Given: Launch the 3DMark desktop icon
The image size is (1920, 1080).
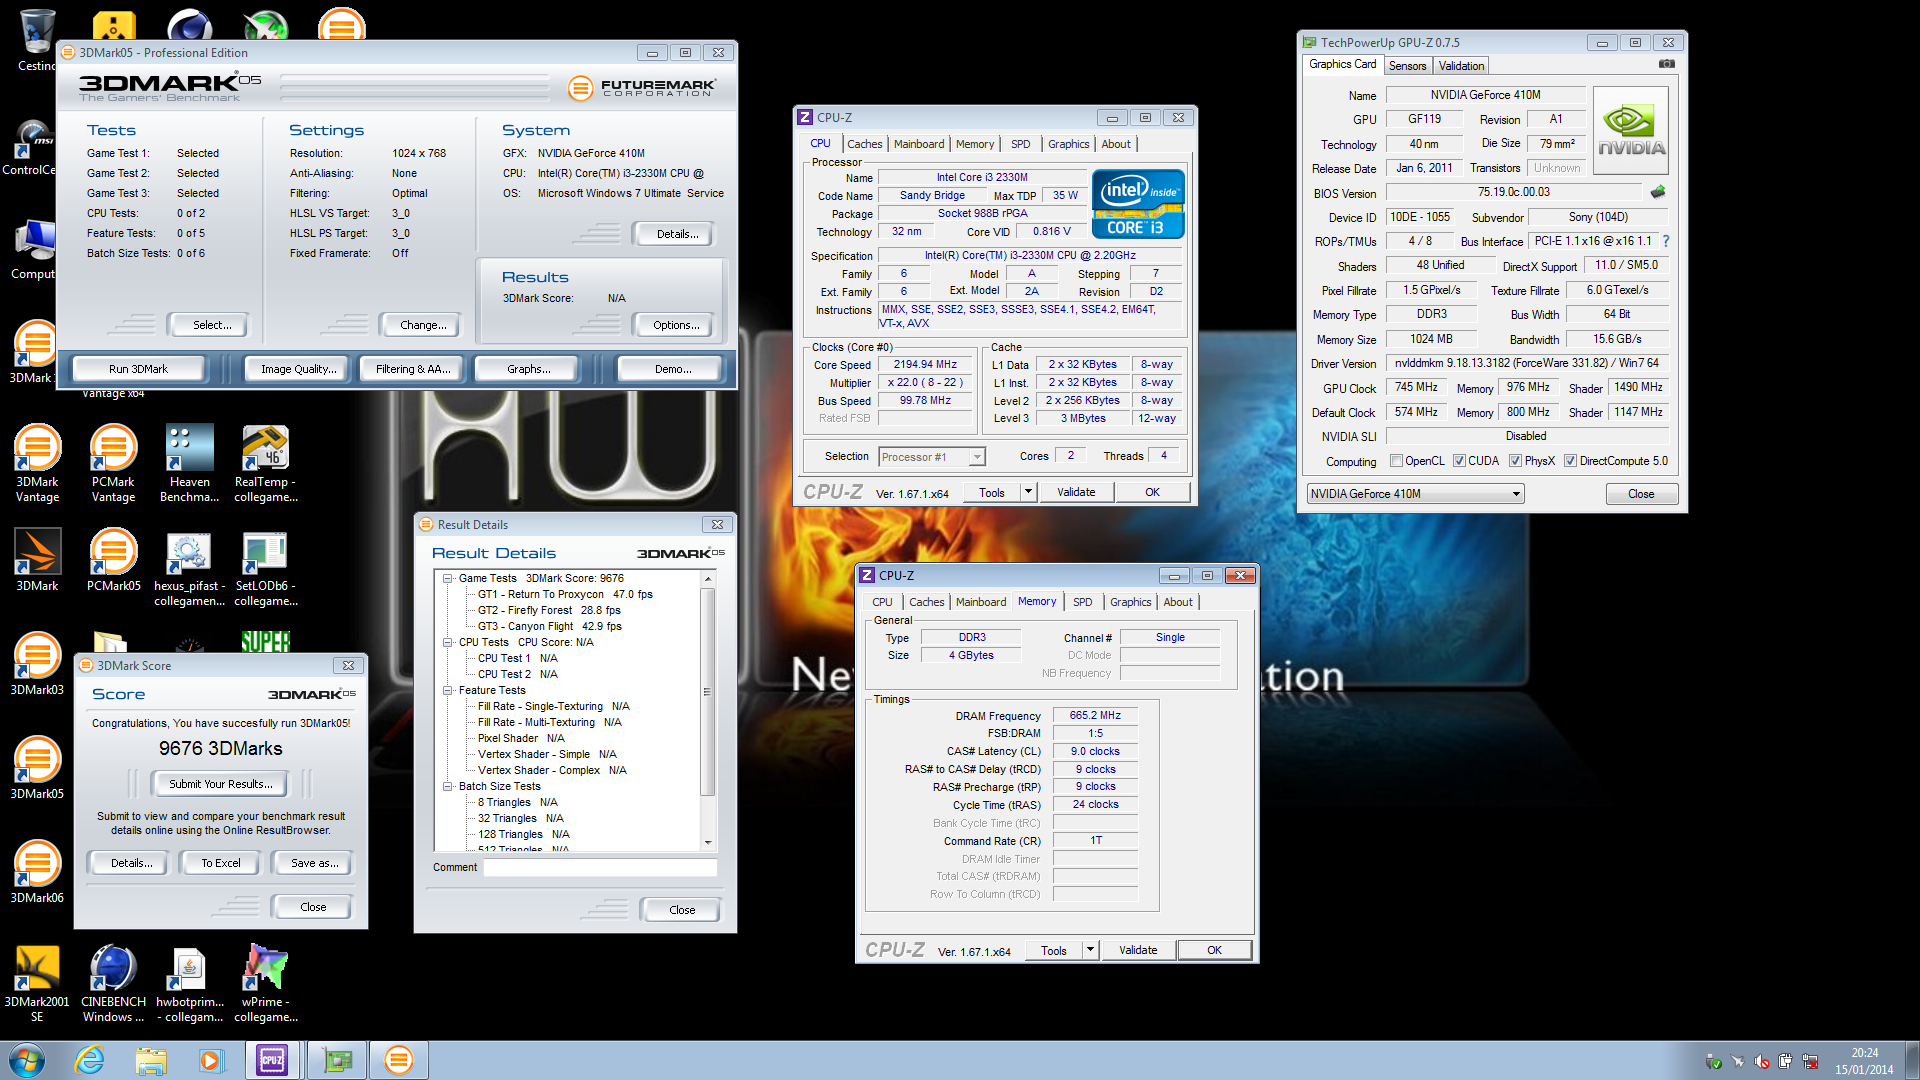Looking at the screenshot, I should click(x=37, y=560).
